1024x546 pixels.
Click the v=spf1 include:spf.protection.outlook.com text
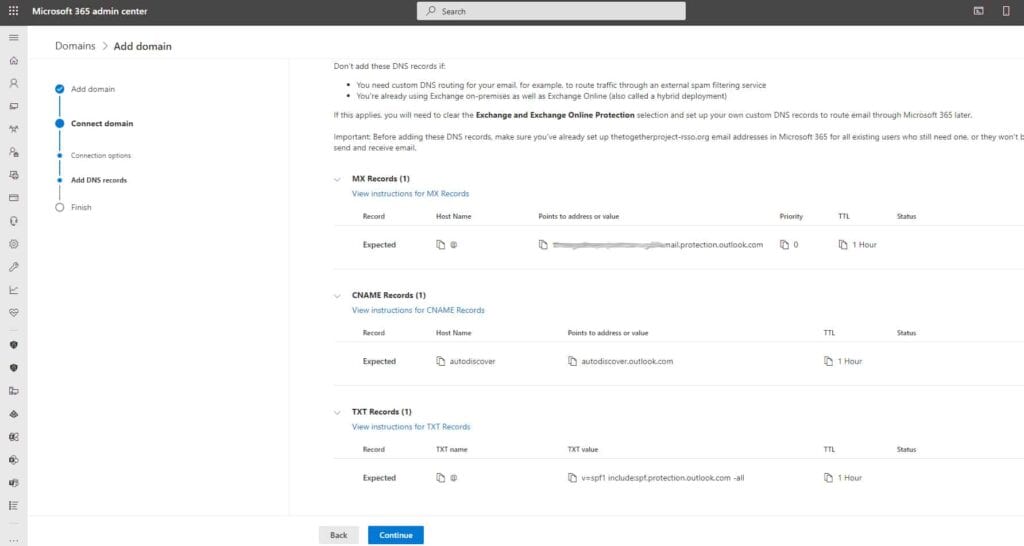(663, 478)
